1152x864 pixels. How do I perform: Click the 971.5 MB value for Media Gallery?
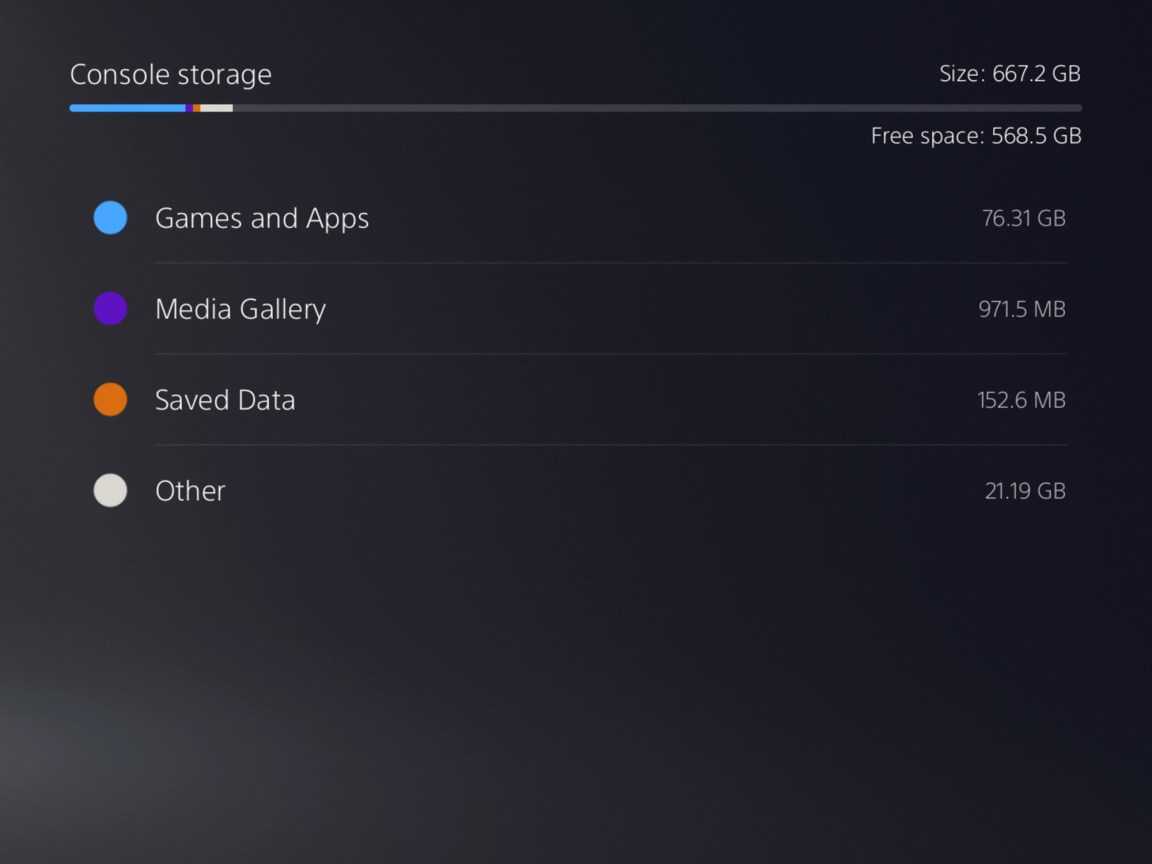pyautogui.click(x=1022, y=308)
